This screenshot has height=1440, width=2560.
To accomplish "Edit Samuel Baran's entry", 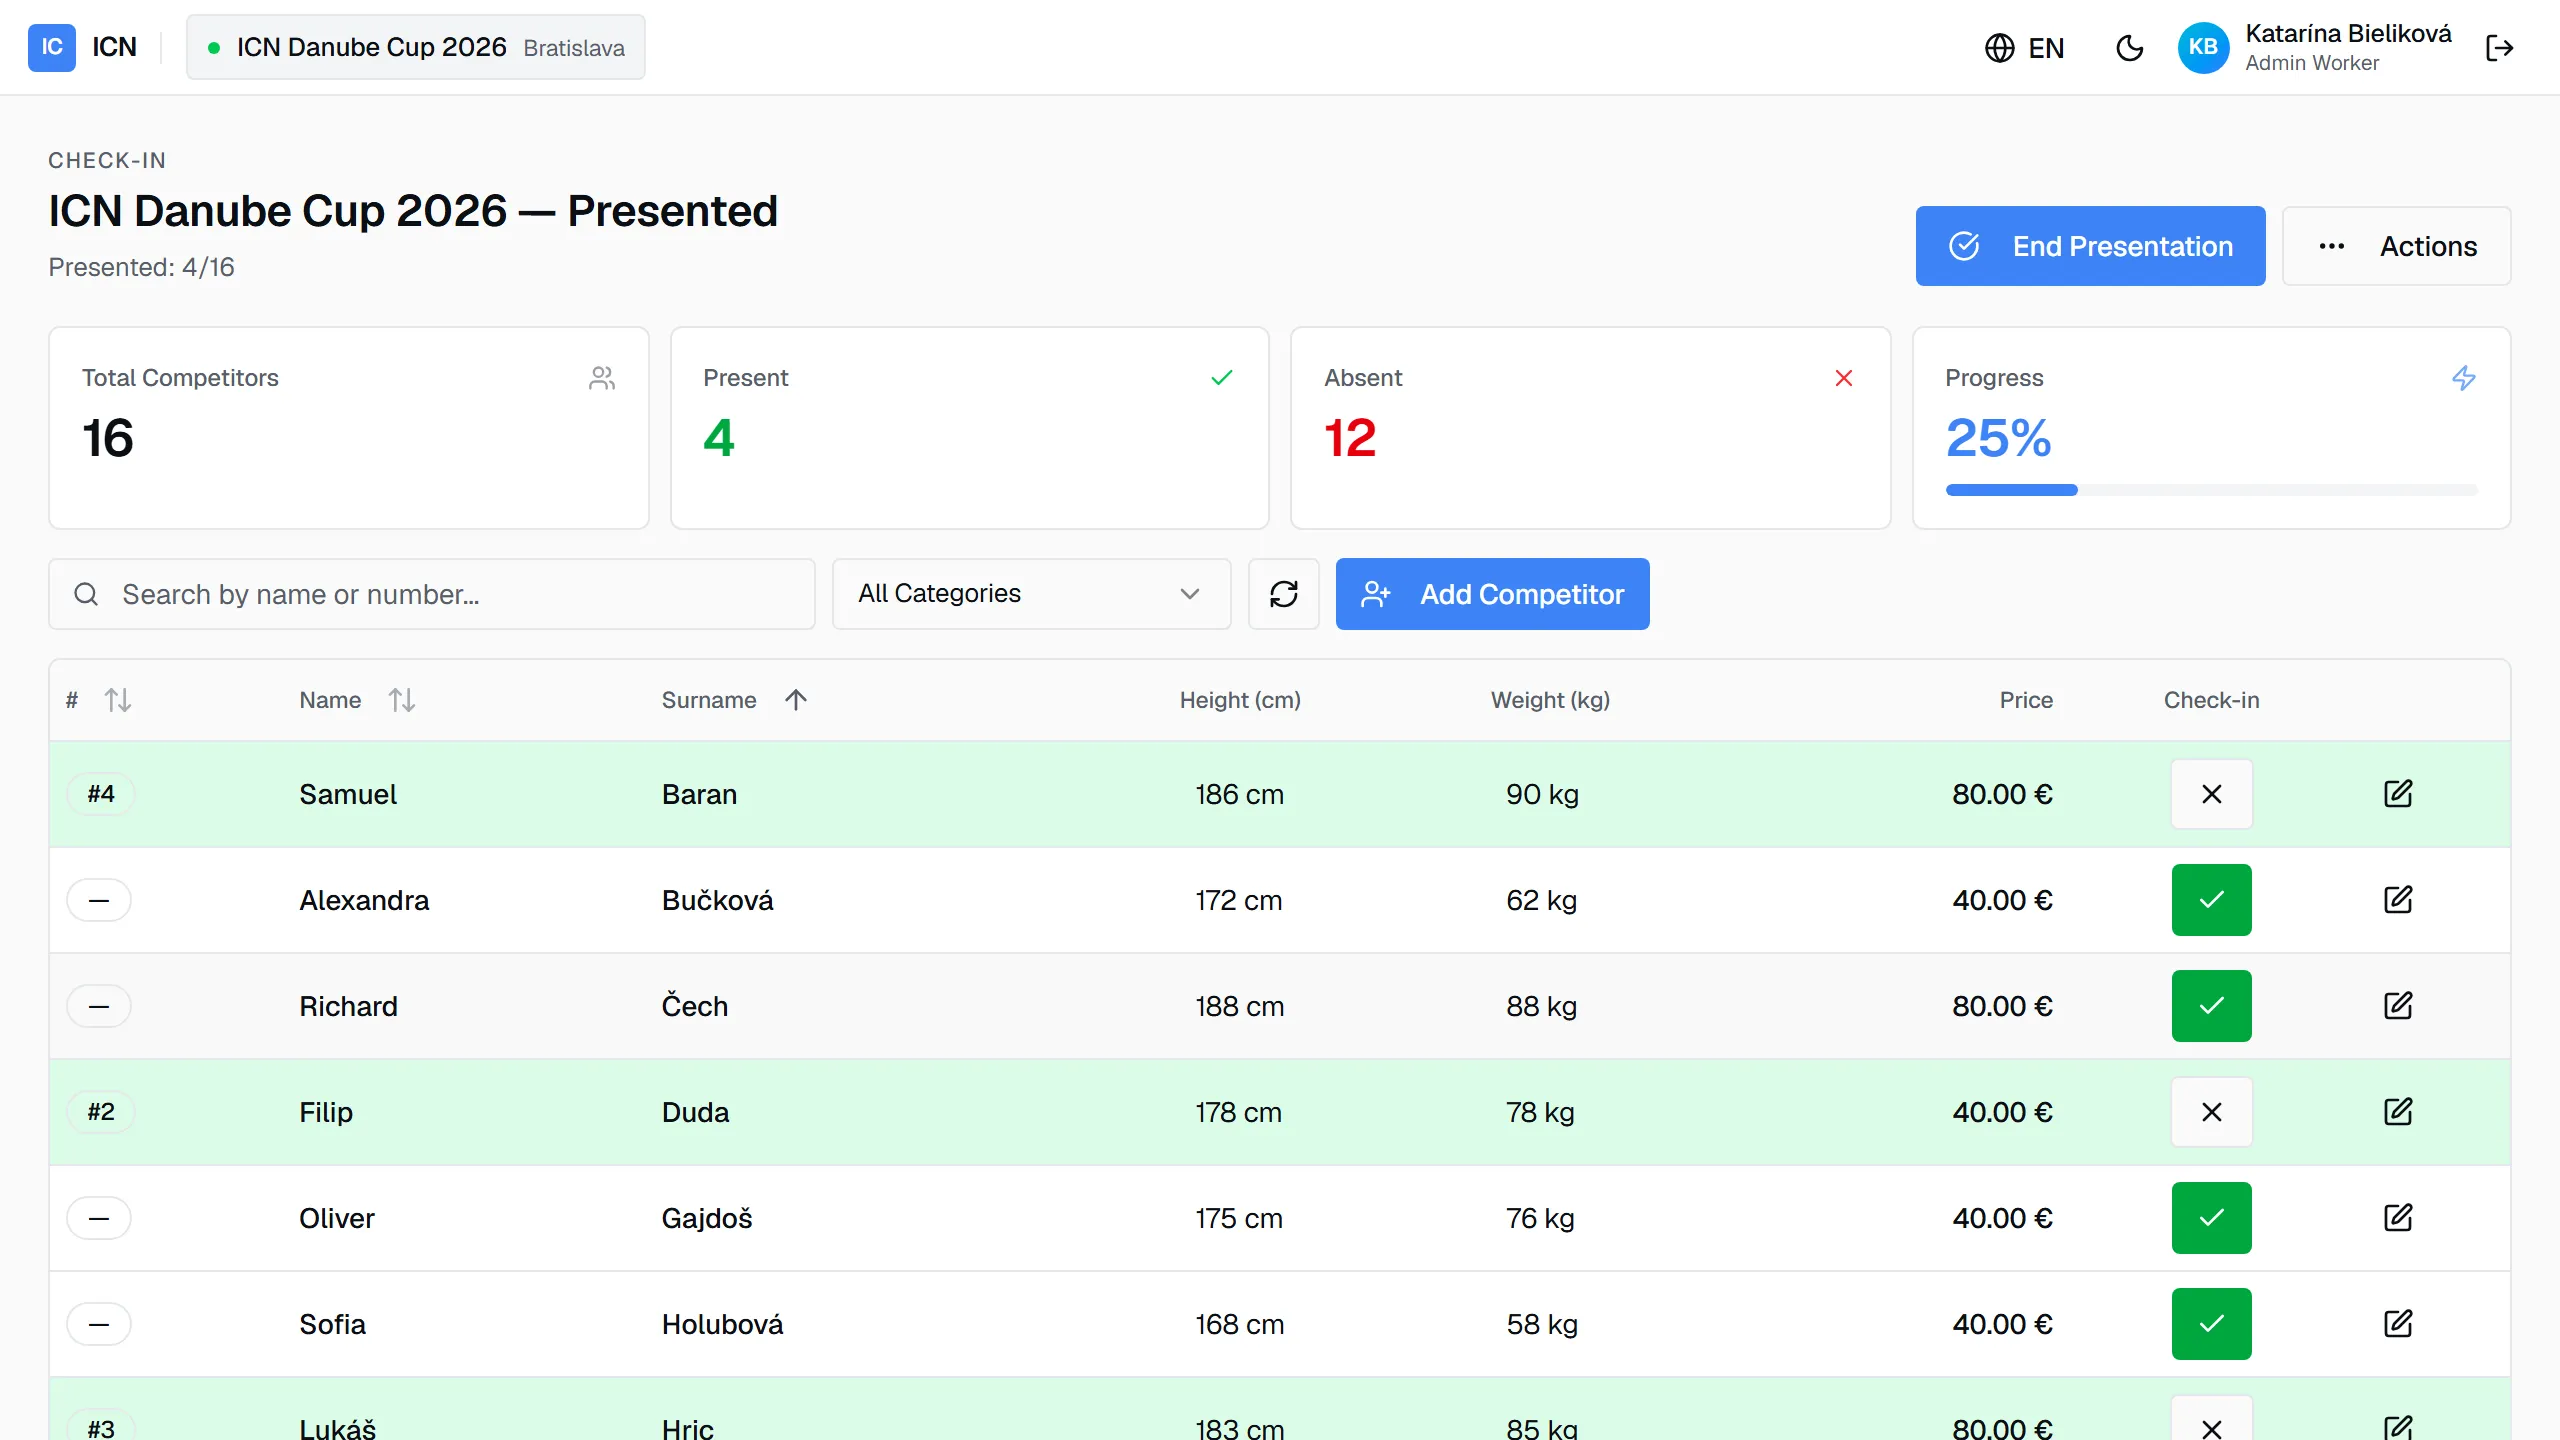I will (2398, 794).
